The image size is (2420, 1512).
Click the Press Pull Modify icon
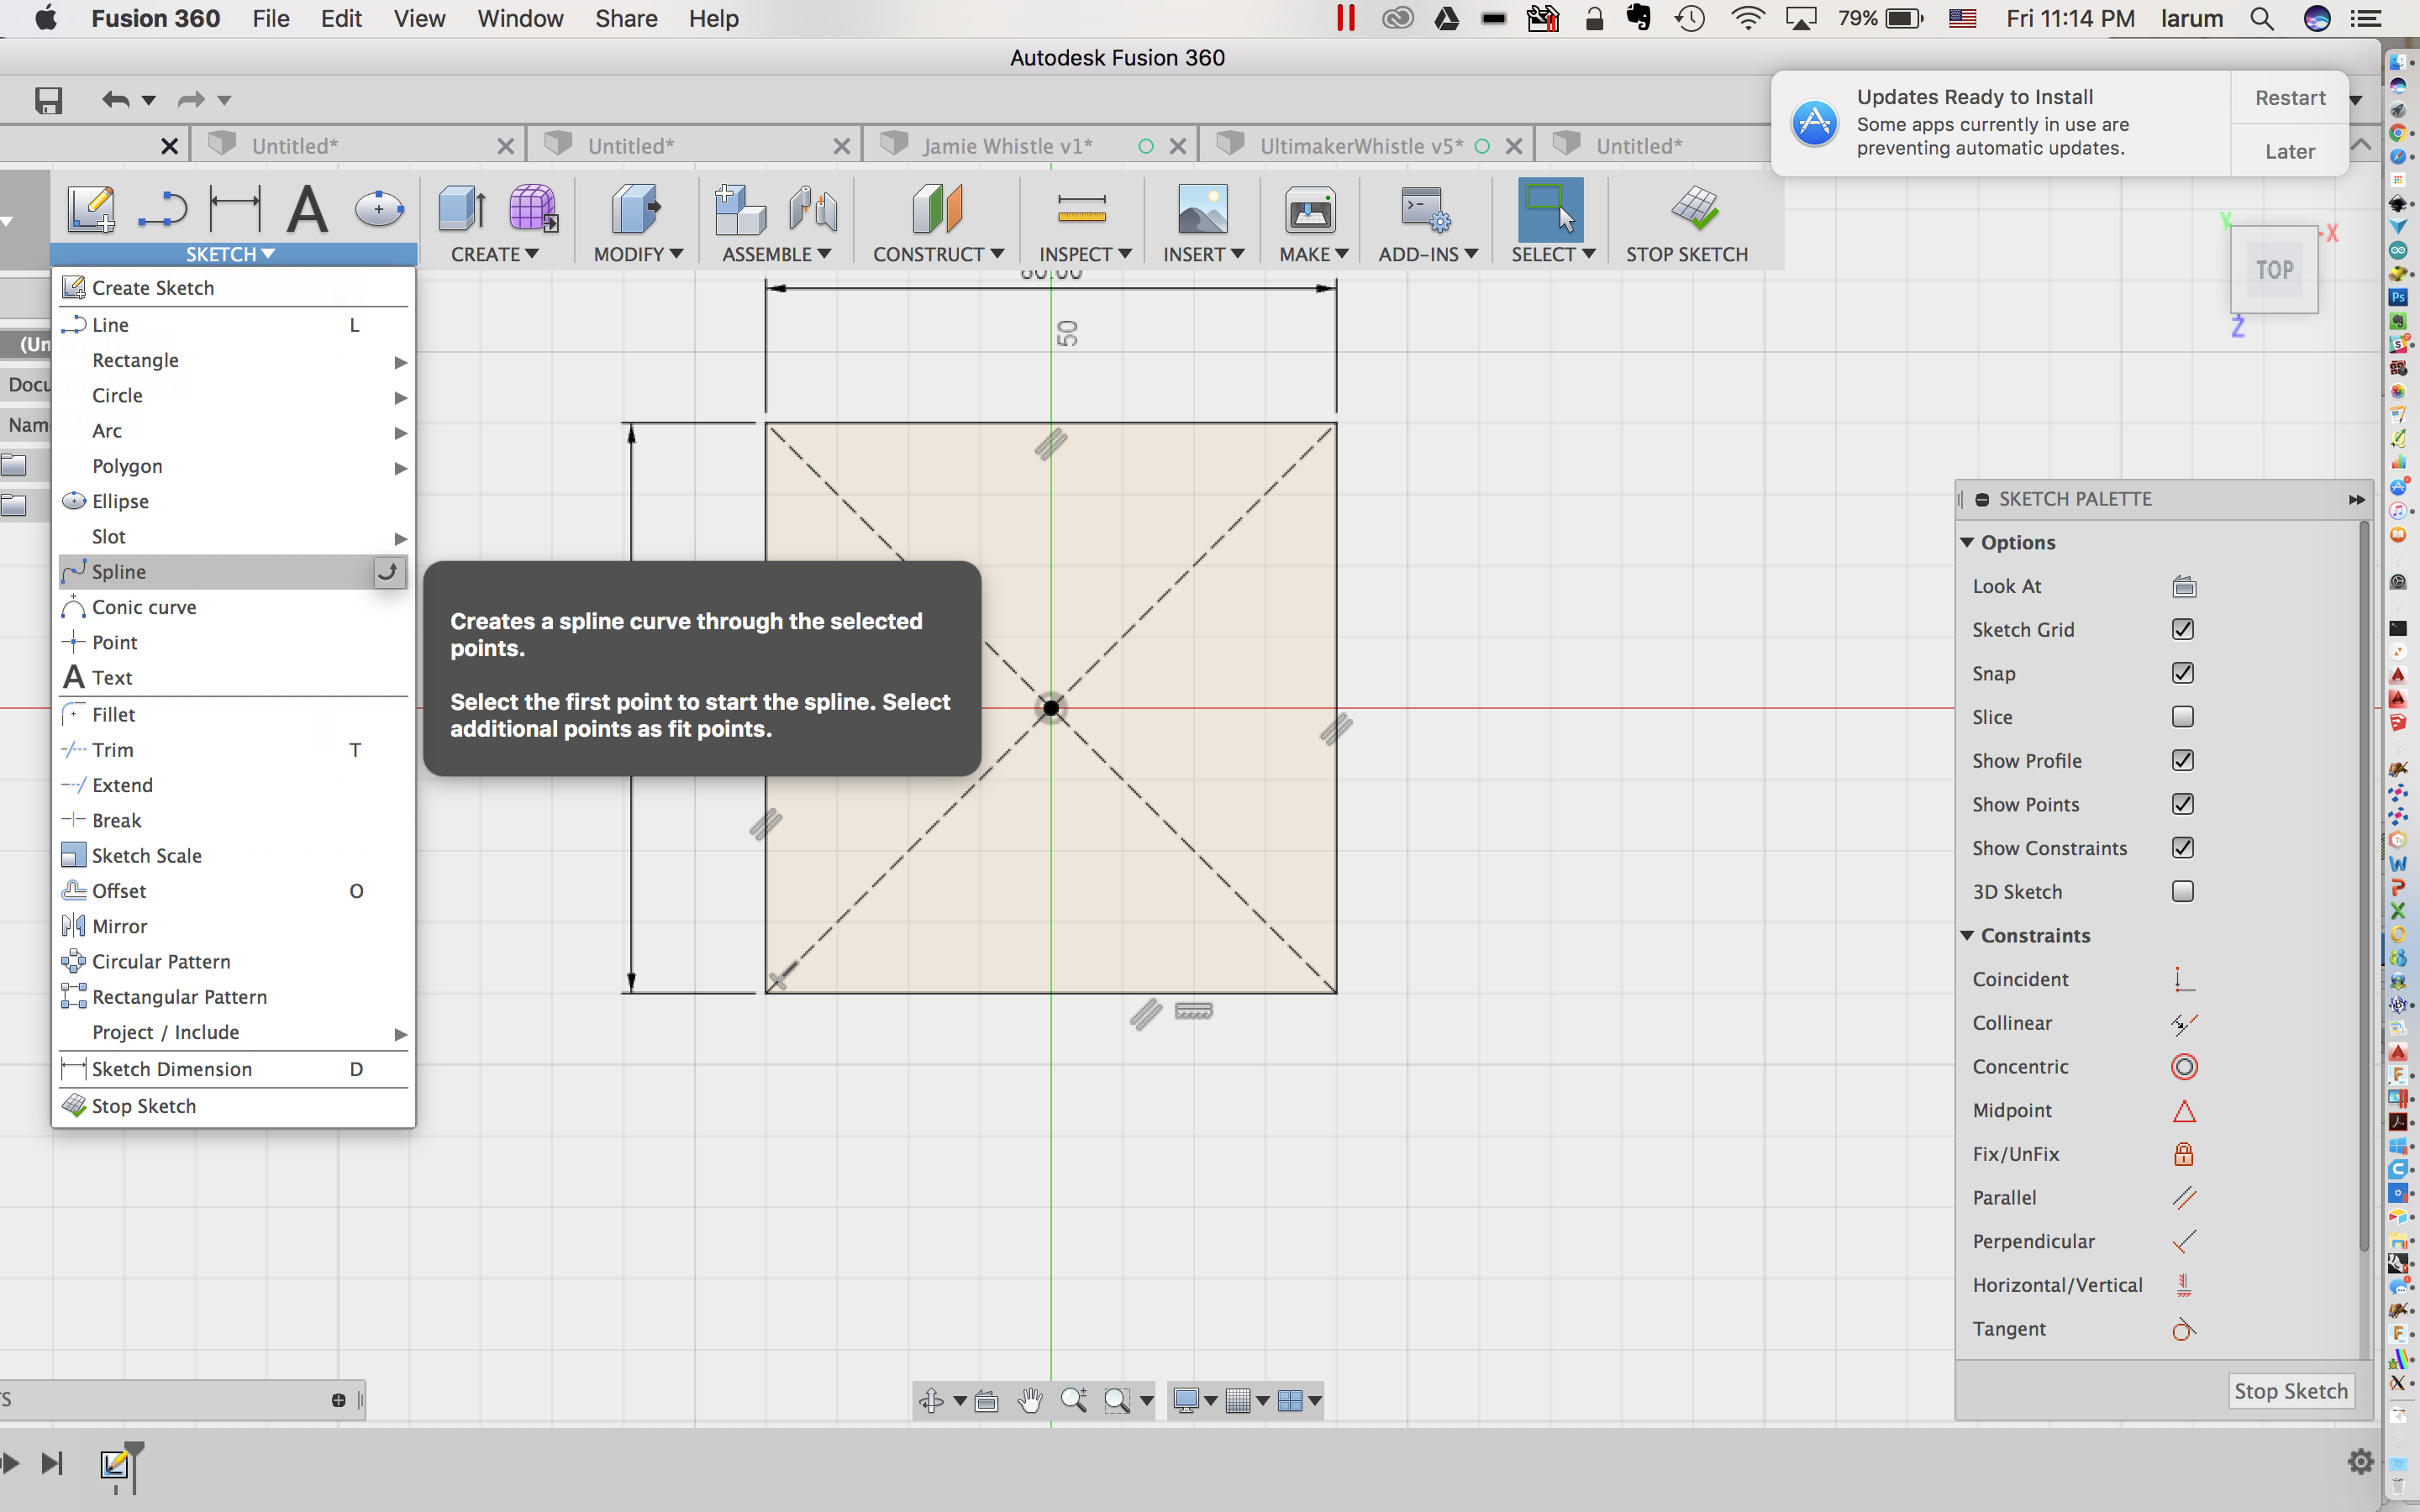(636, 209)
